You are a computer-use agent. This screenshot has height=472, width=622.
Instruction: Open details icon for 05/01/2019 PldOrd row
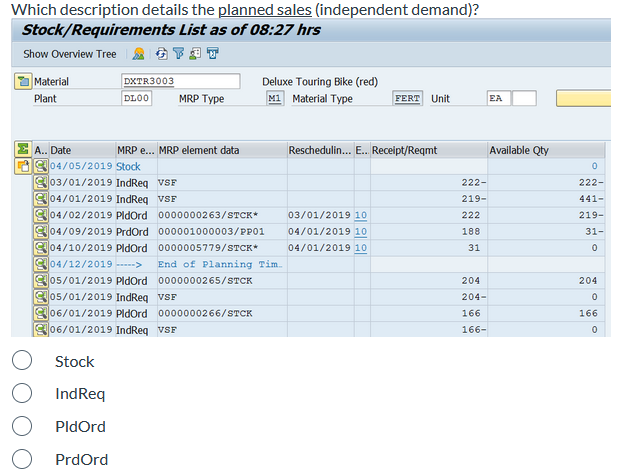(40, 281)
